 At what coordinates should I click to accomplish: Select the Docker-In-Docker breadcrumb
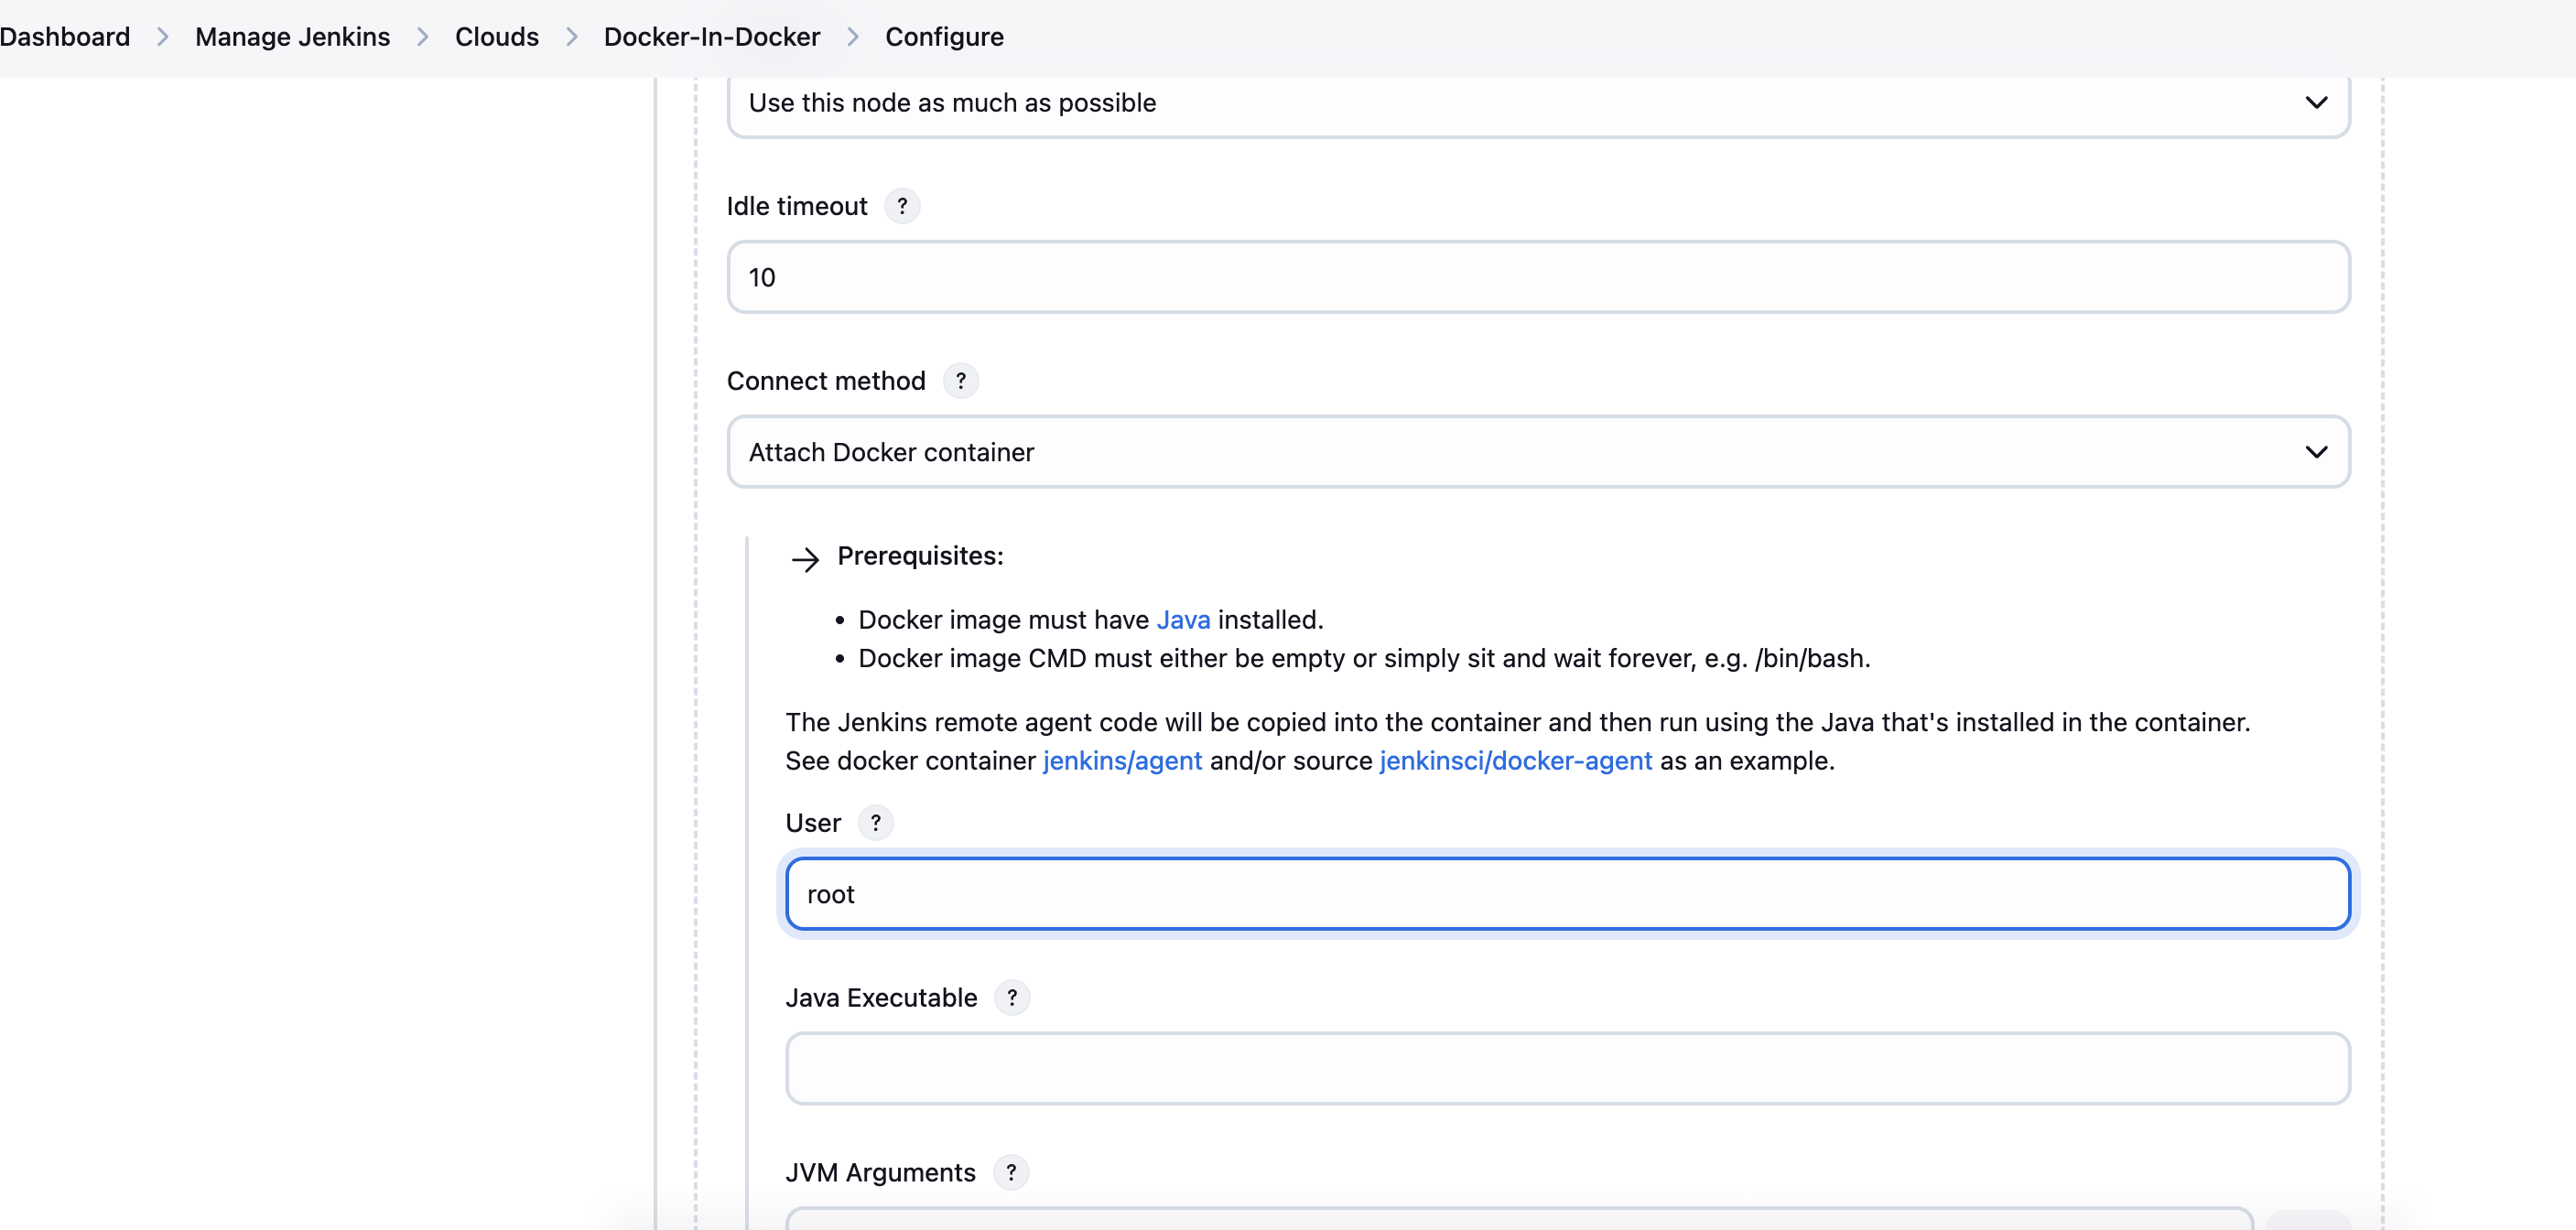pyautogui.click(x=711, y=37)
